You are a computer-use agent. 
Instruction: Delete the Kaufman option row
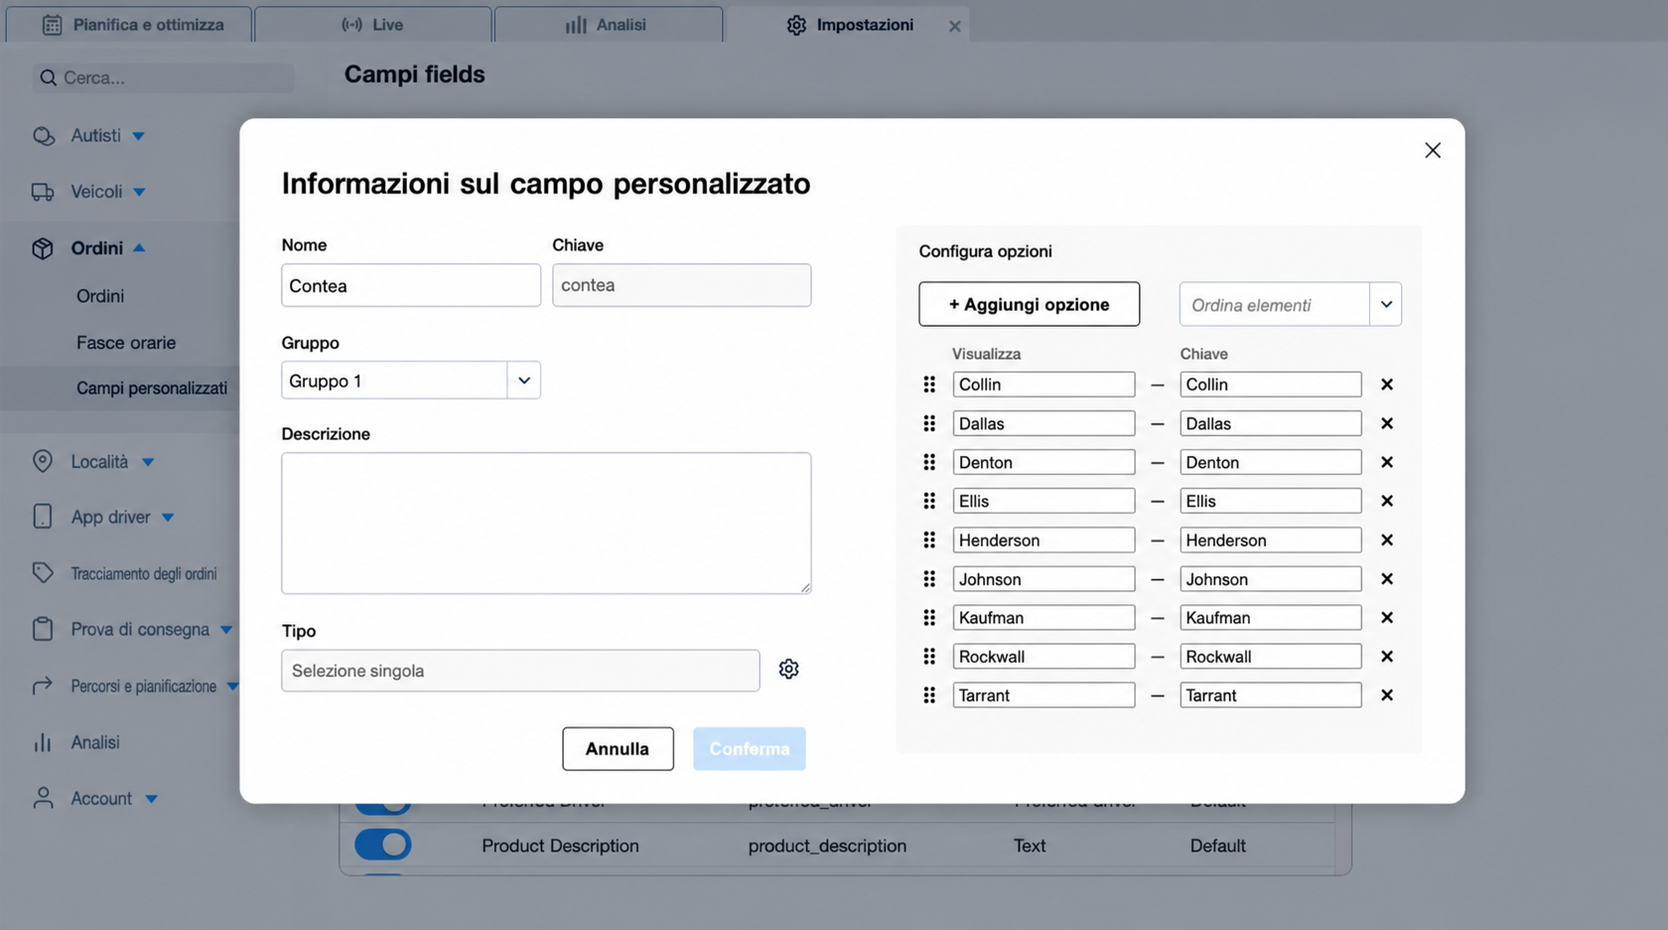1386,618
